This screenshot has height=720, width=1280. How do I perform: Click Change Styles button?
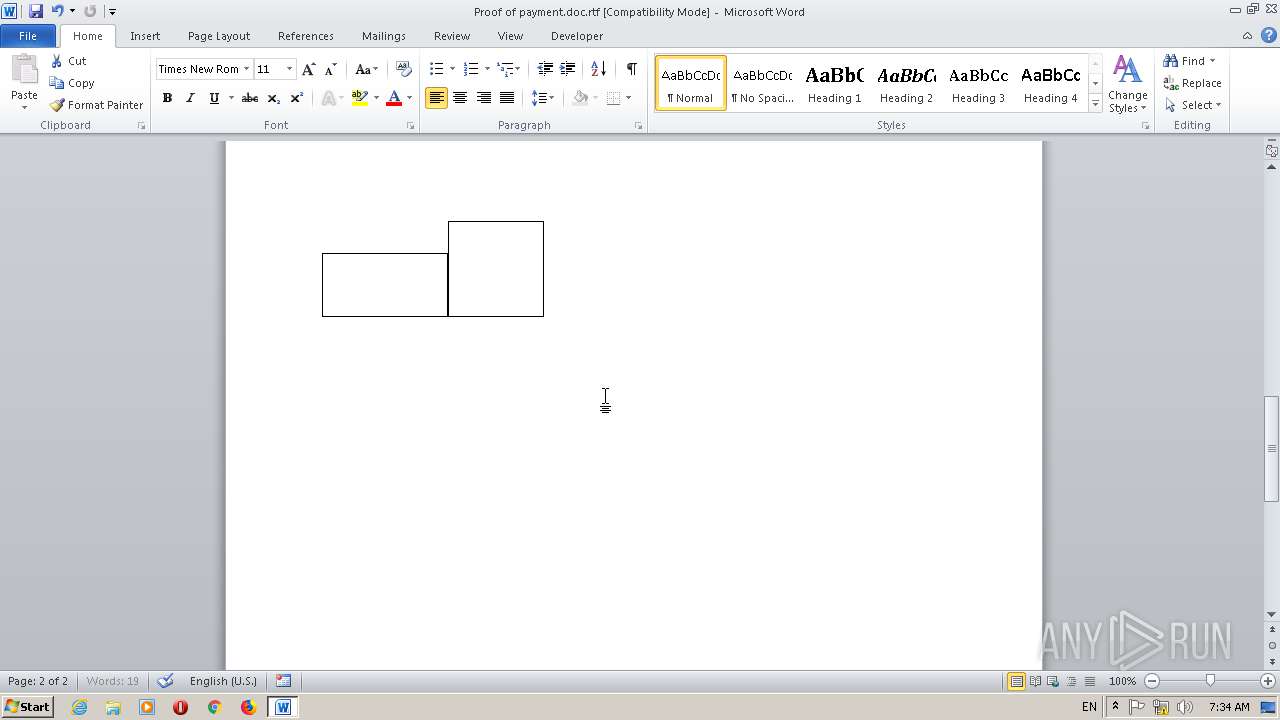click(1127, 84)
